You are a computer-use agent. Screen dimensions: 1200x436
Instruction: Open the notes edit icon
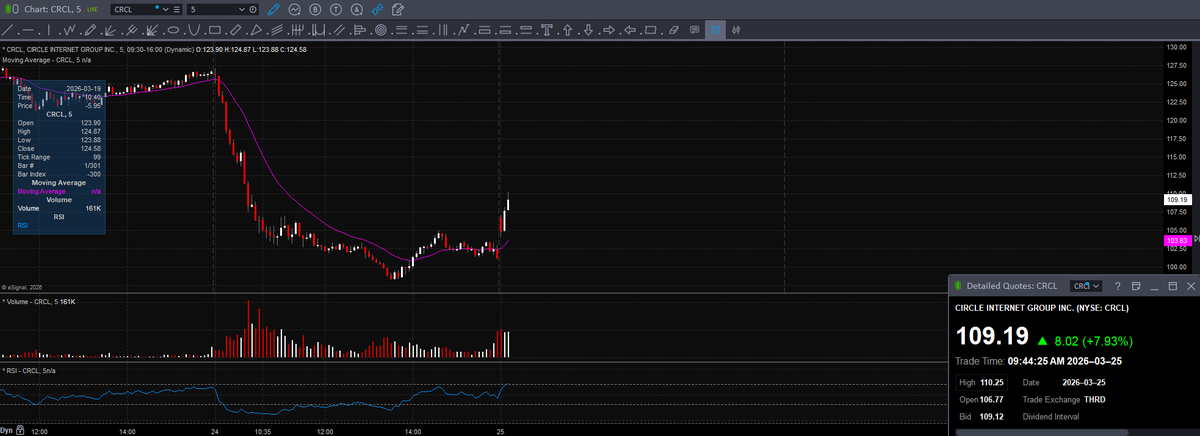coord(398,9)
